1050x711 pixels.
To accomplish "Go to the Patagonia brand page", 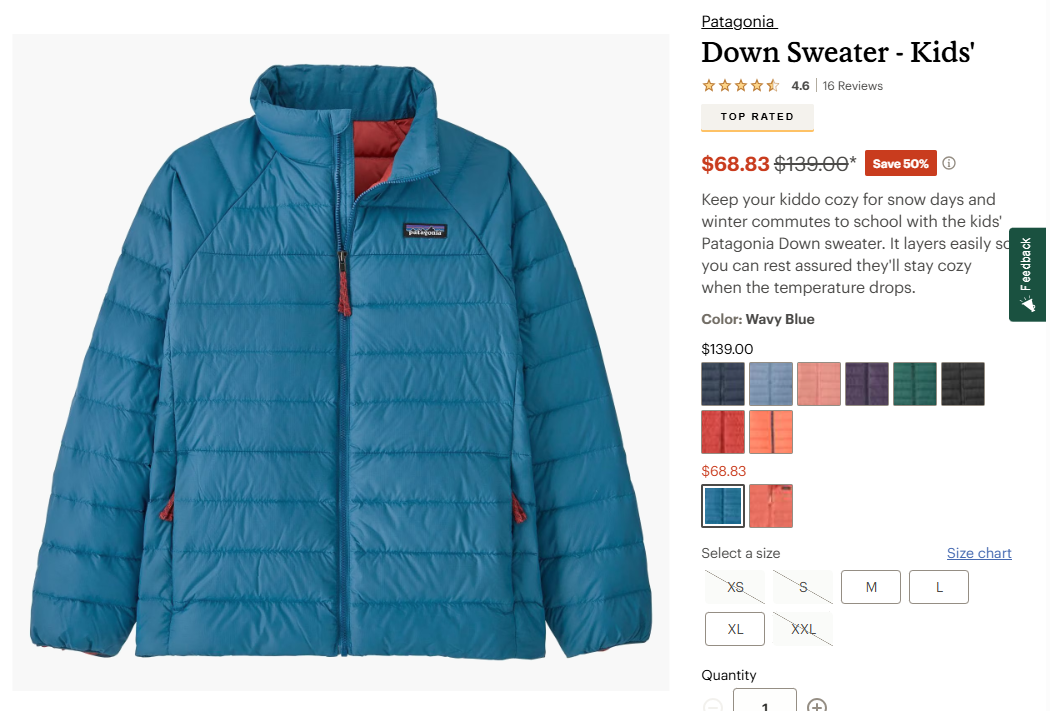I will coord(738,22).
